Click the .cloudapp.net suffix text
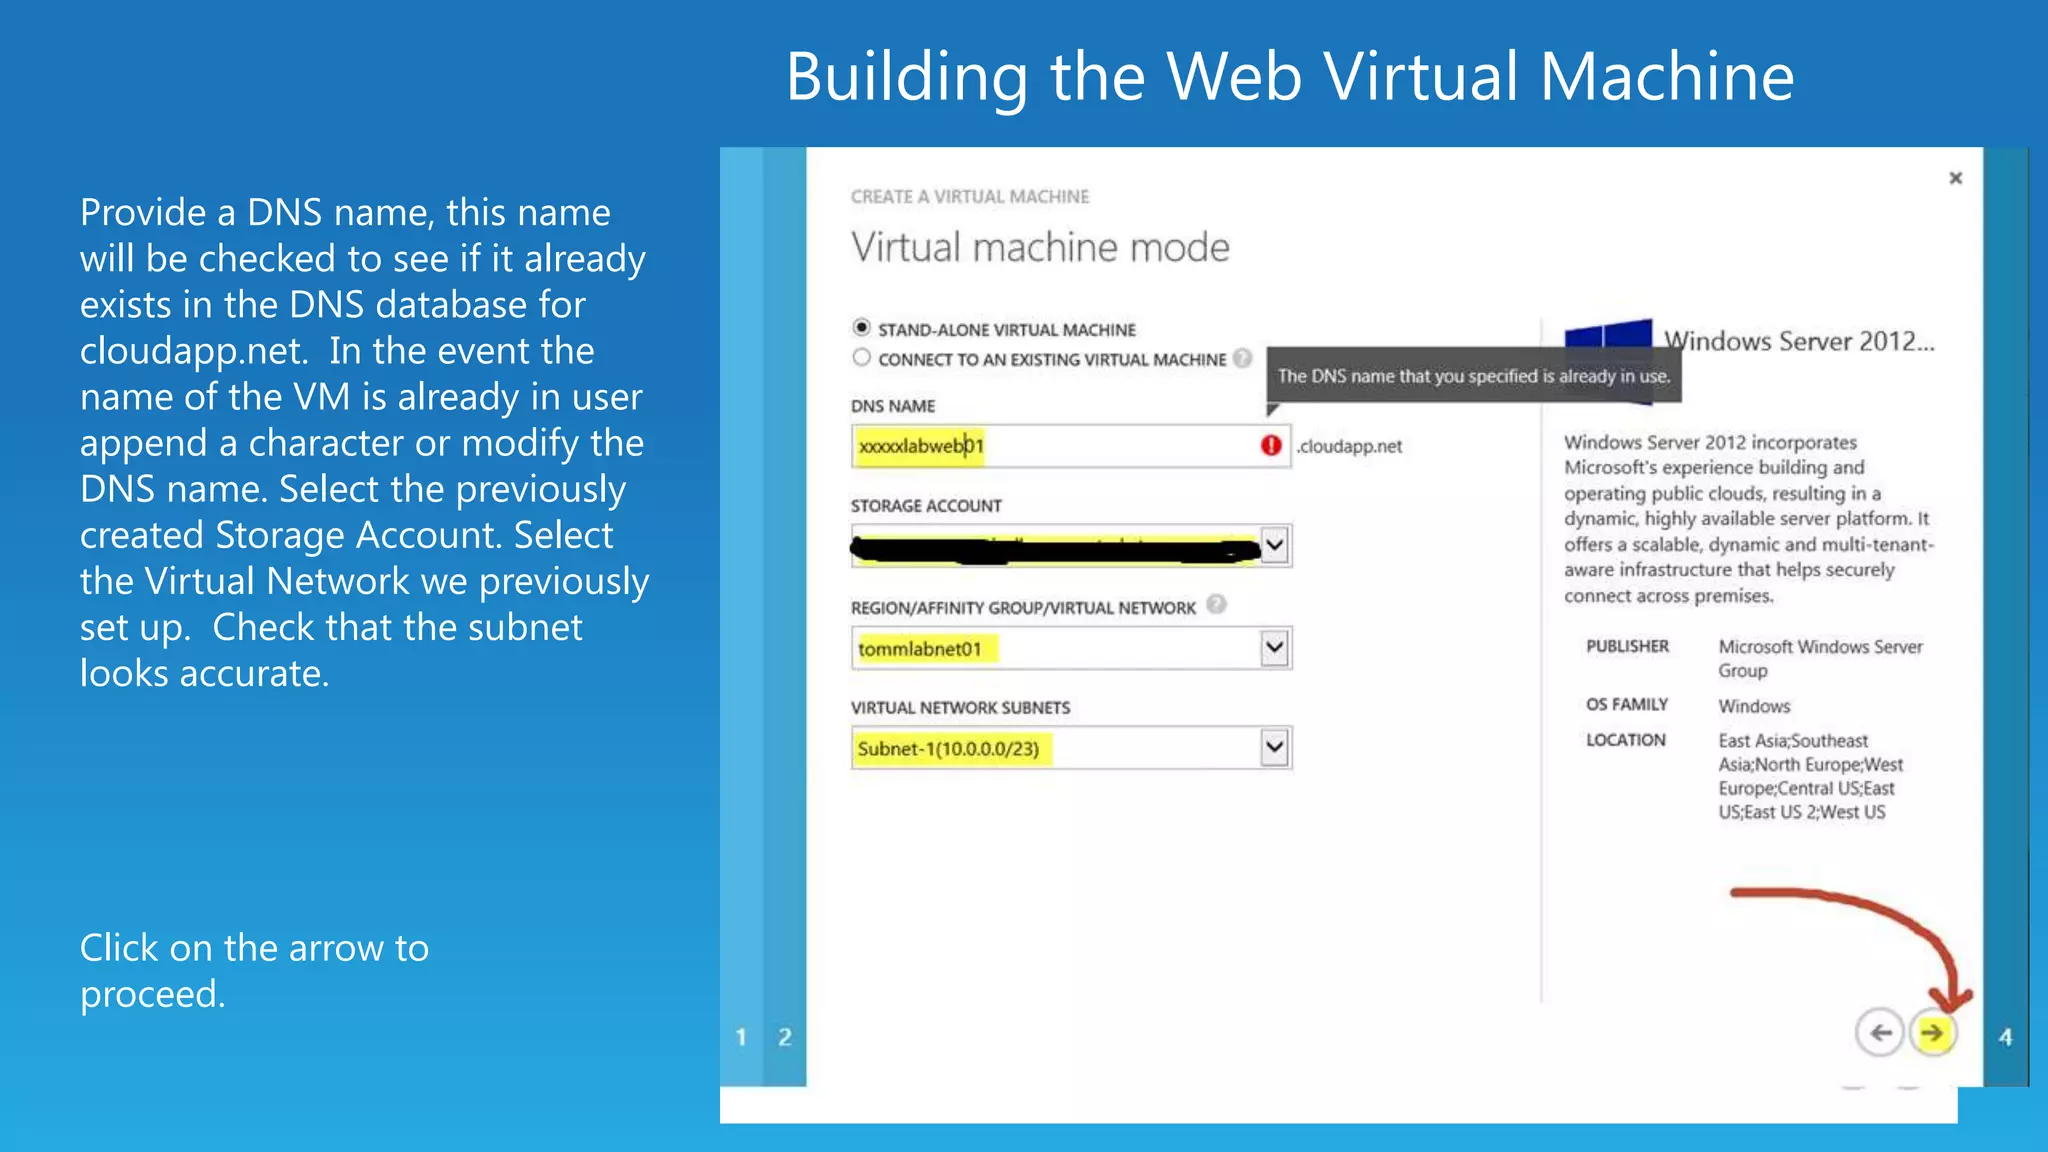The image size is (2048, 1152). [1350, 446]
